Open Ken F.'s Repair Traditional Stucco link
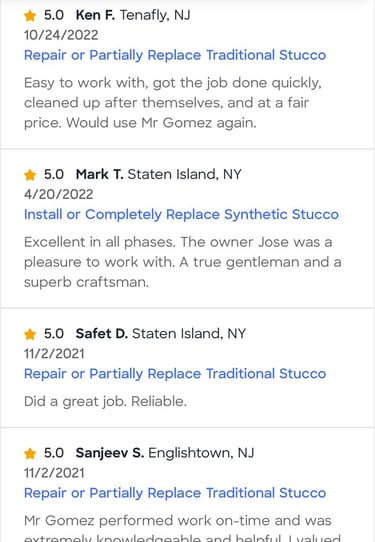The height and width of the screenshot is (542, 375). (175, 55)
